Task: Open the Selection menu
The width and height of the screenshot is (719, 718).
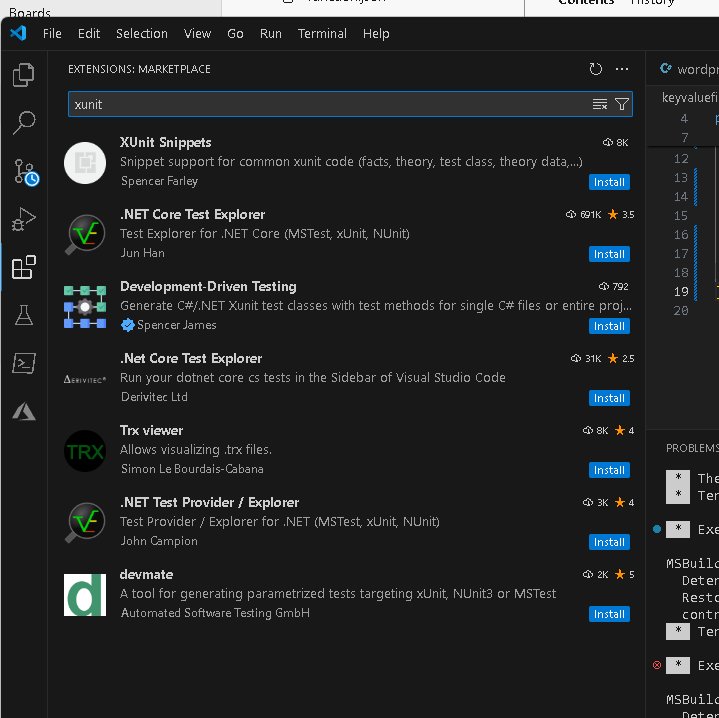Action: click(x=142, y=33)
